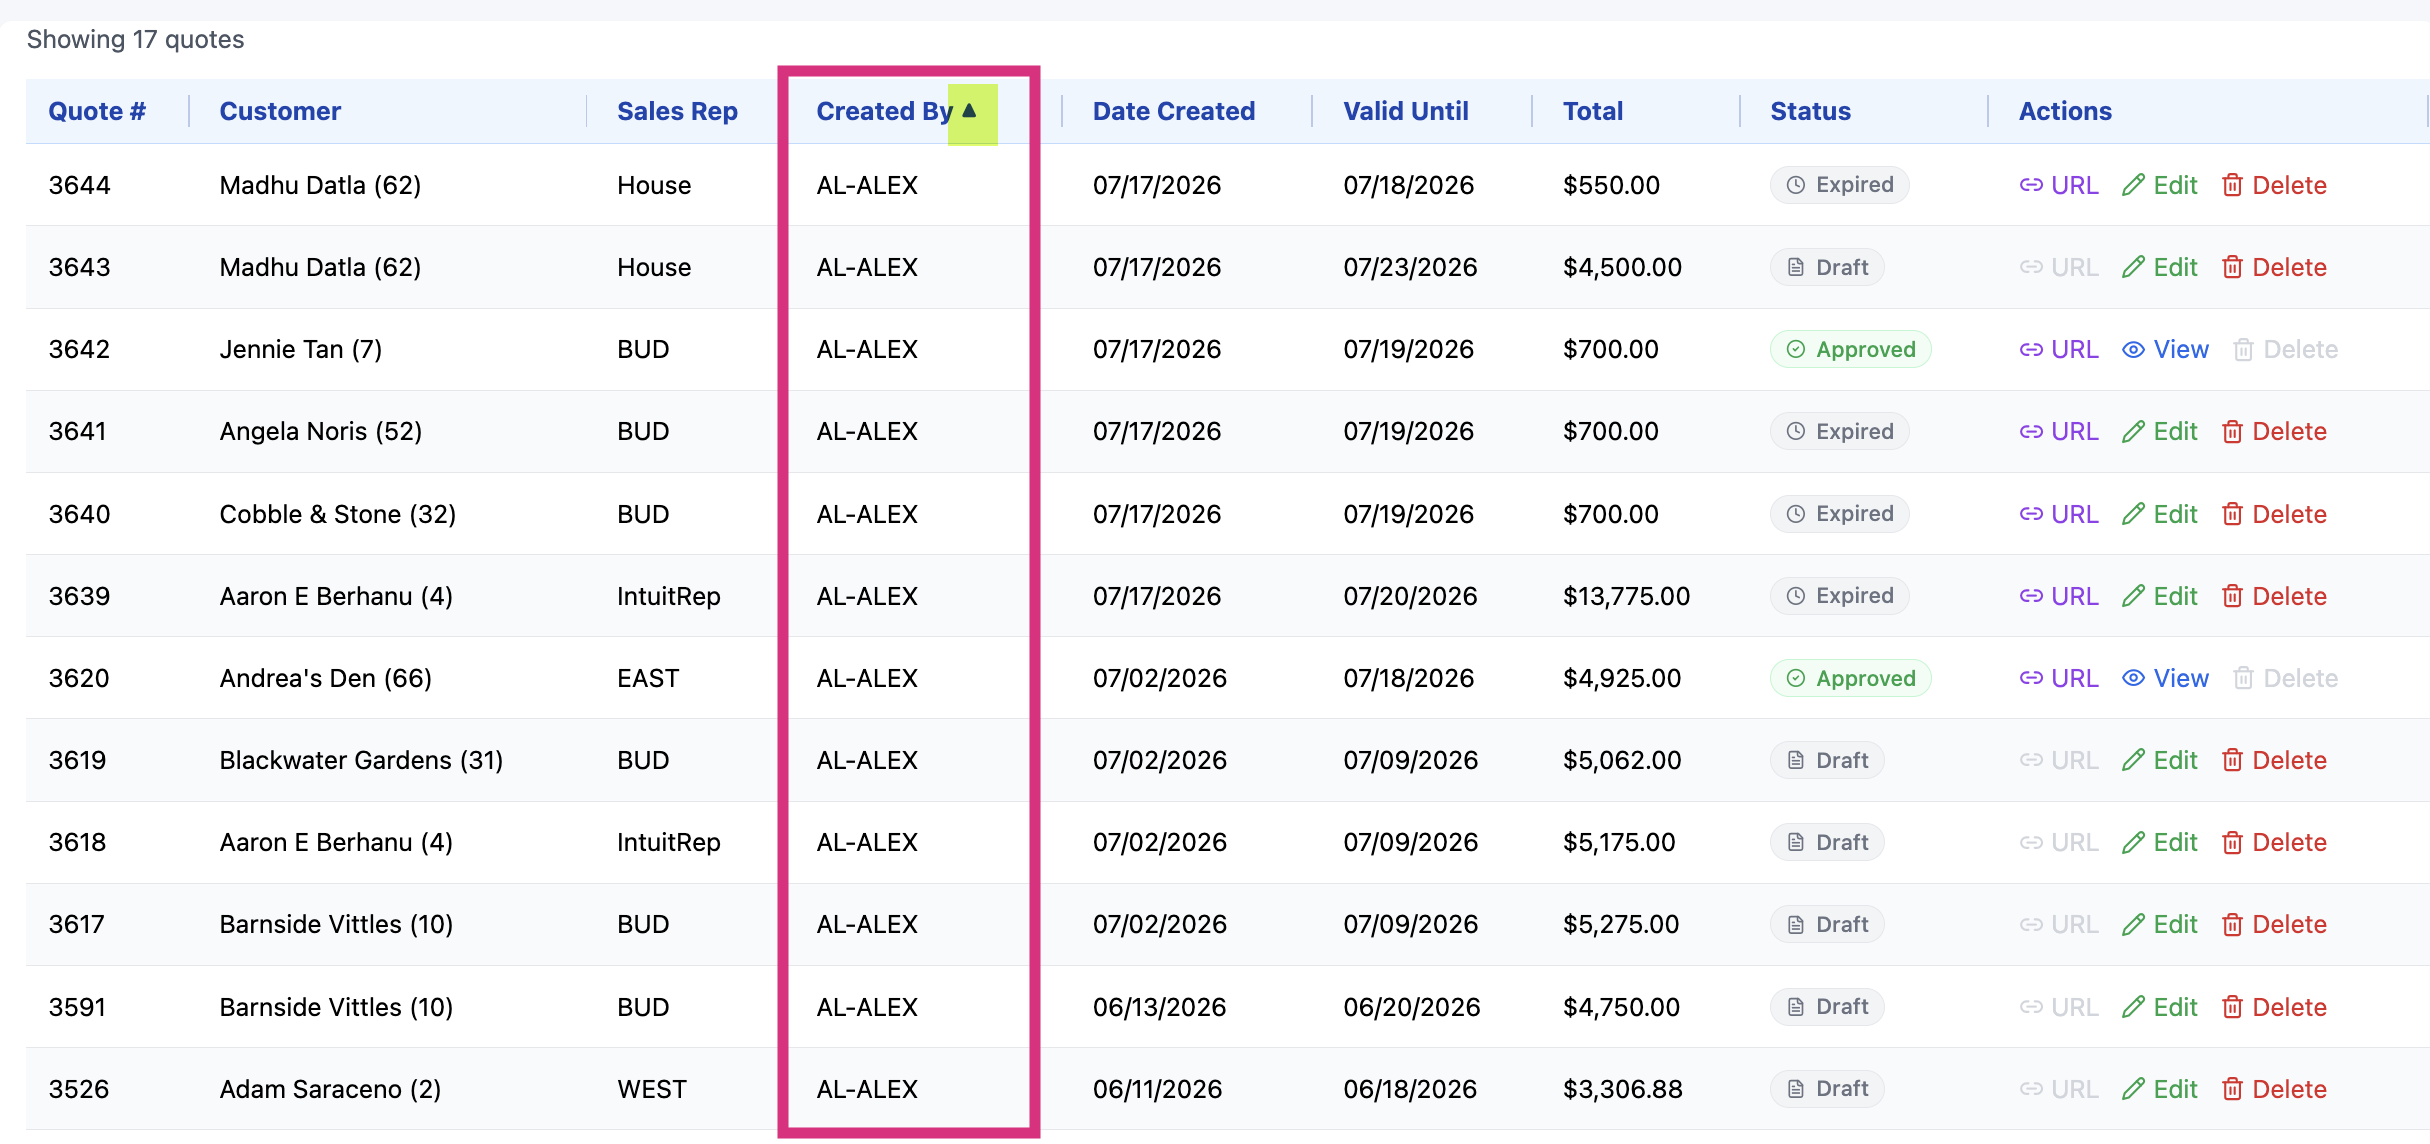The height and width of the screenshot is (1144, 2430).
Task: Click the Customer column header
Action: [x=280, y=111]
